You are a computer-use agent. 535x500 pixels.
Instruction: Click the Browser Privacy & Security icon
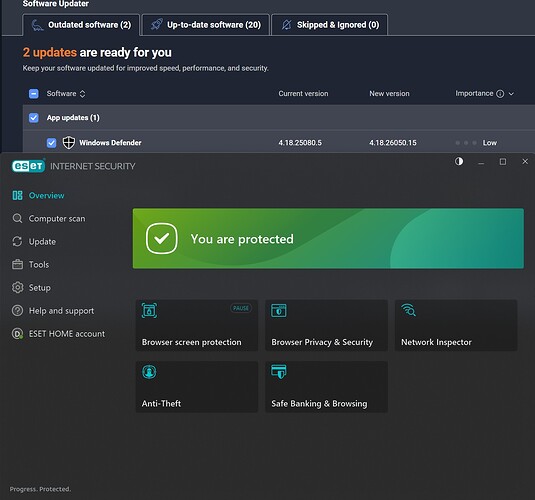(x=279, y=310)
